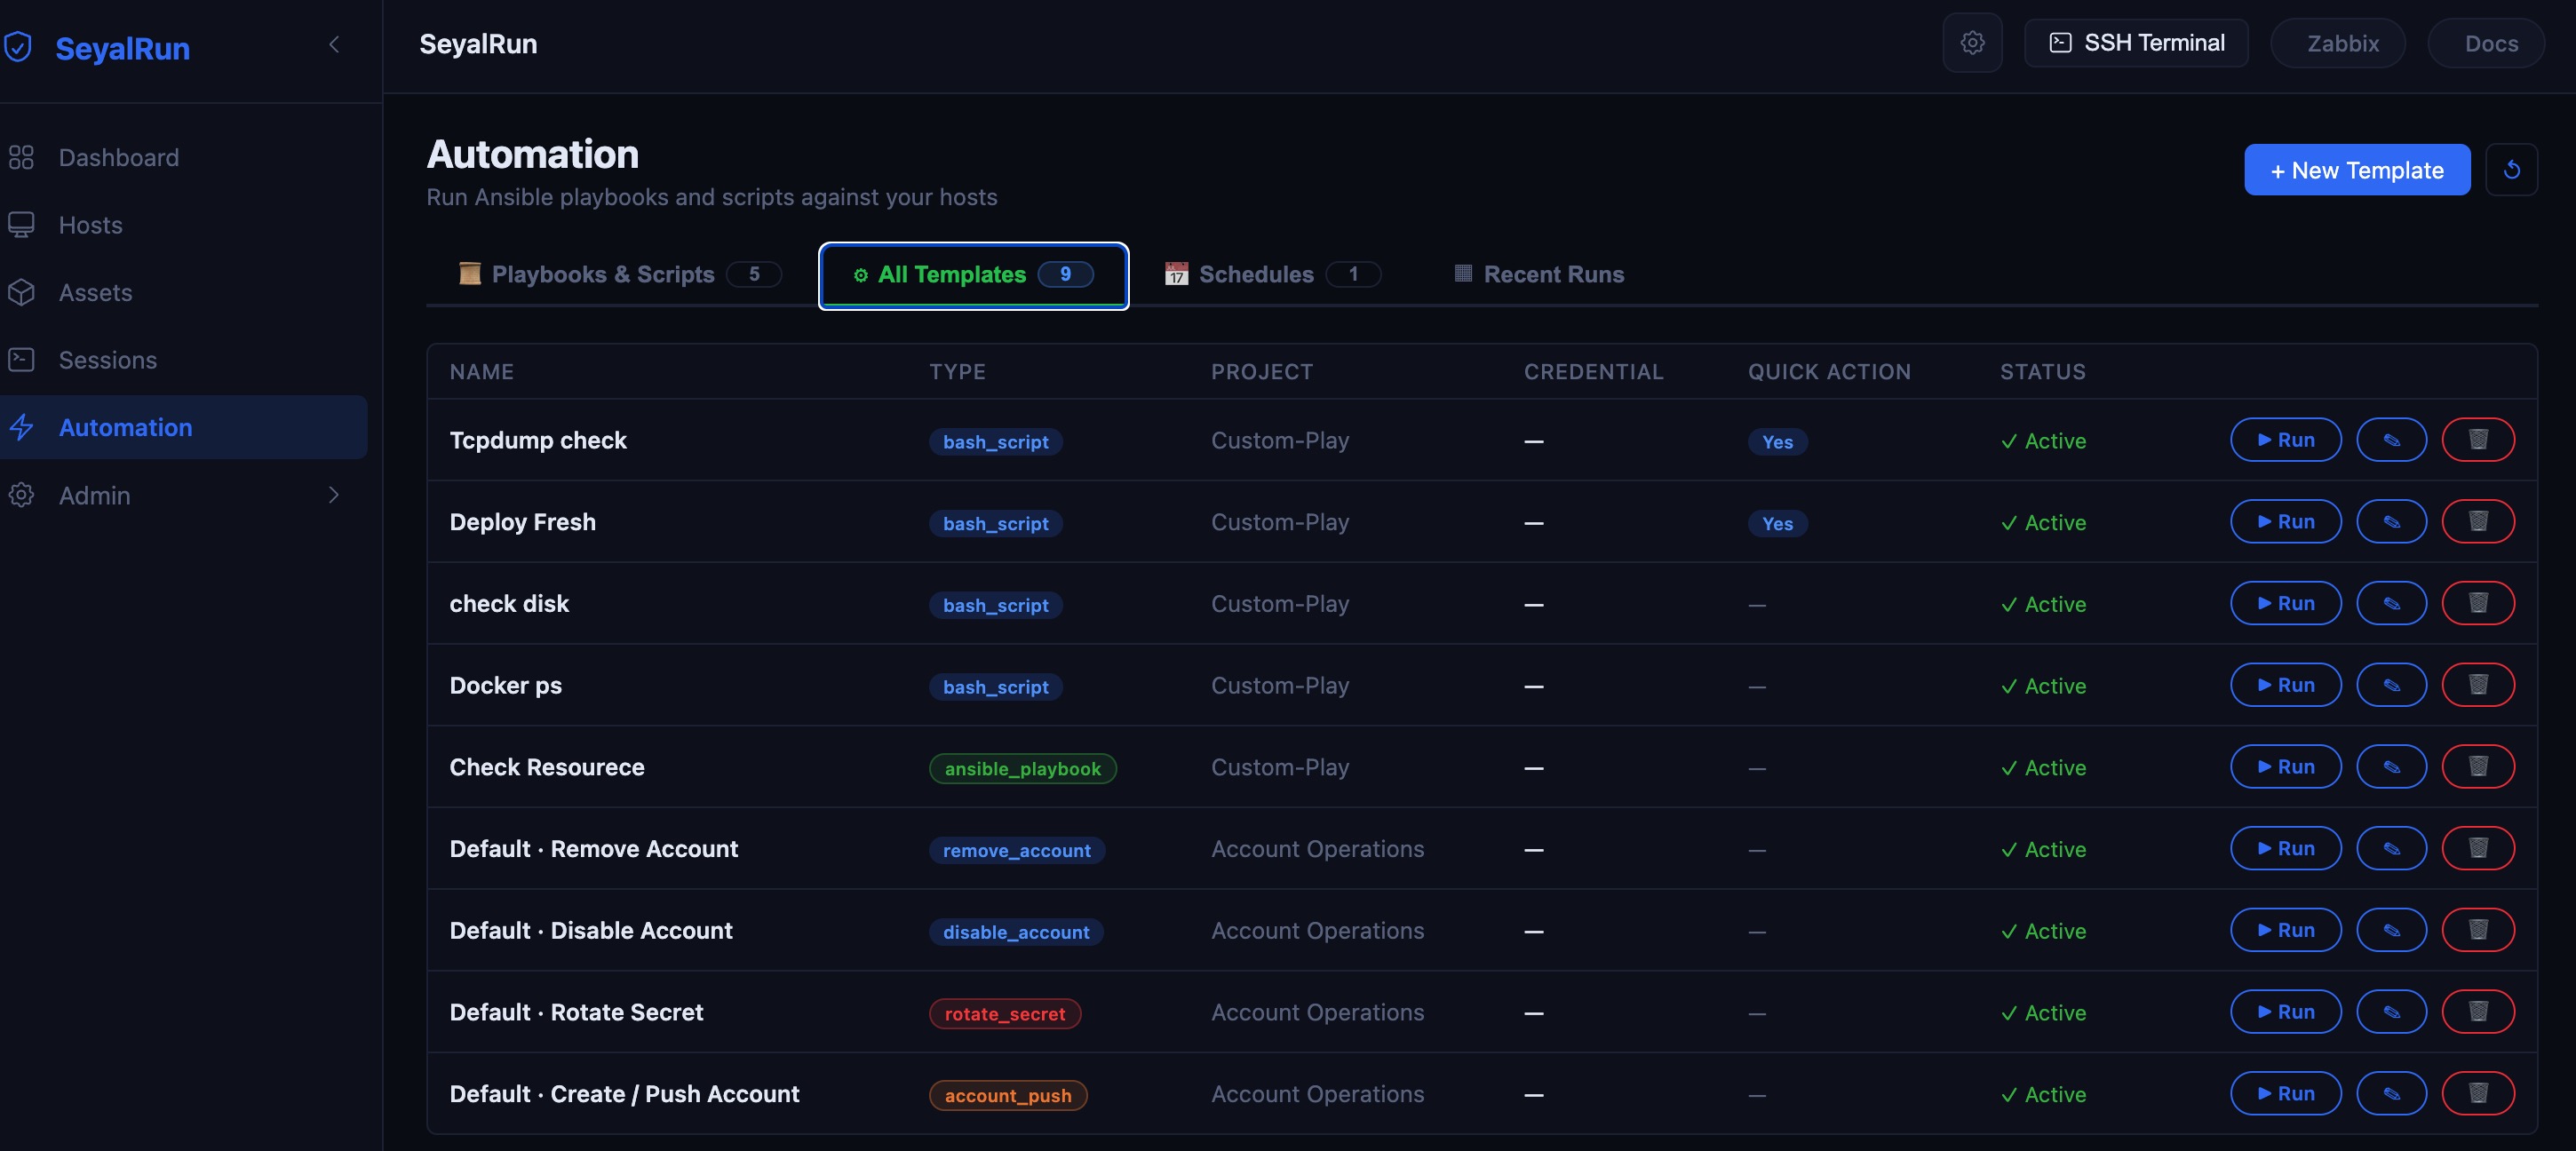Delete the Check Resourece template
The width and height of the screenshot is (2576, 1151).
(2478, 767)
